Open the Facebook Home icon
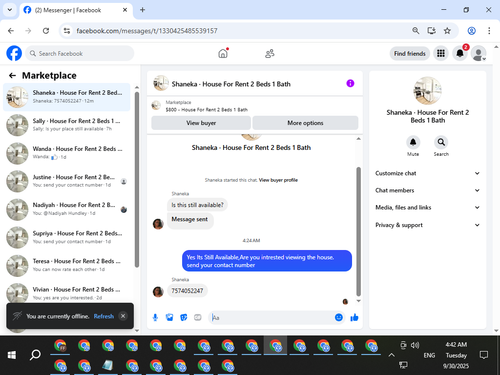The height and width of the screenshot is (375, 500). 223,53
